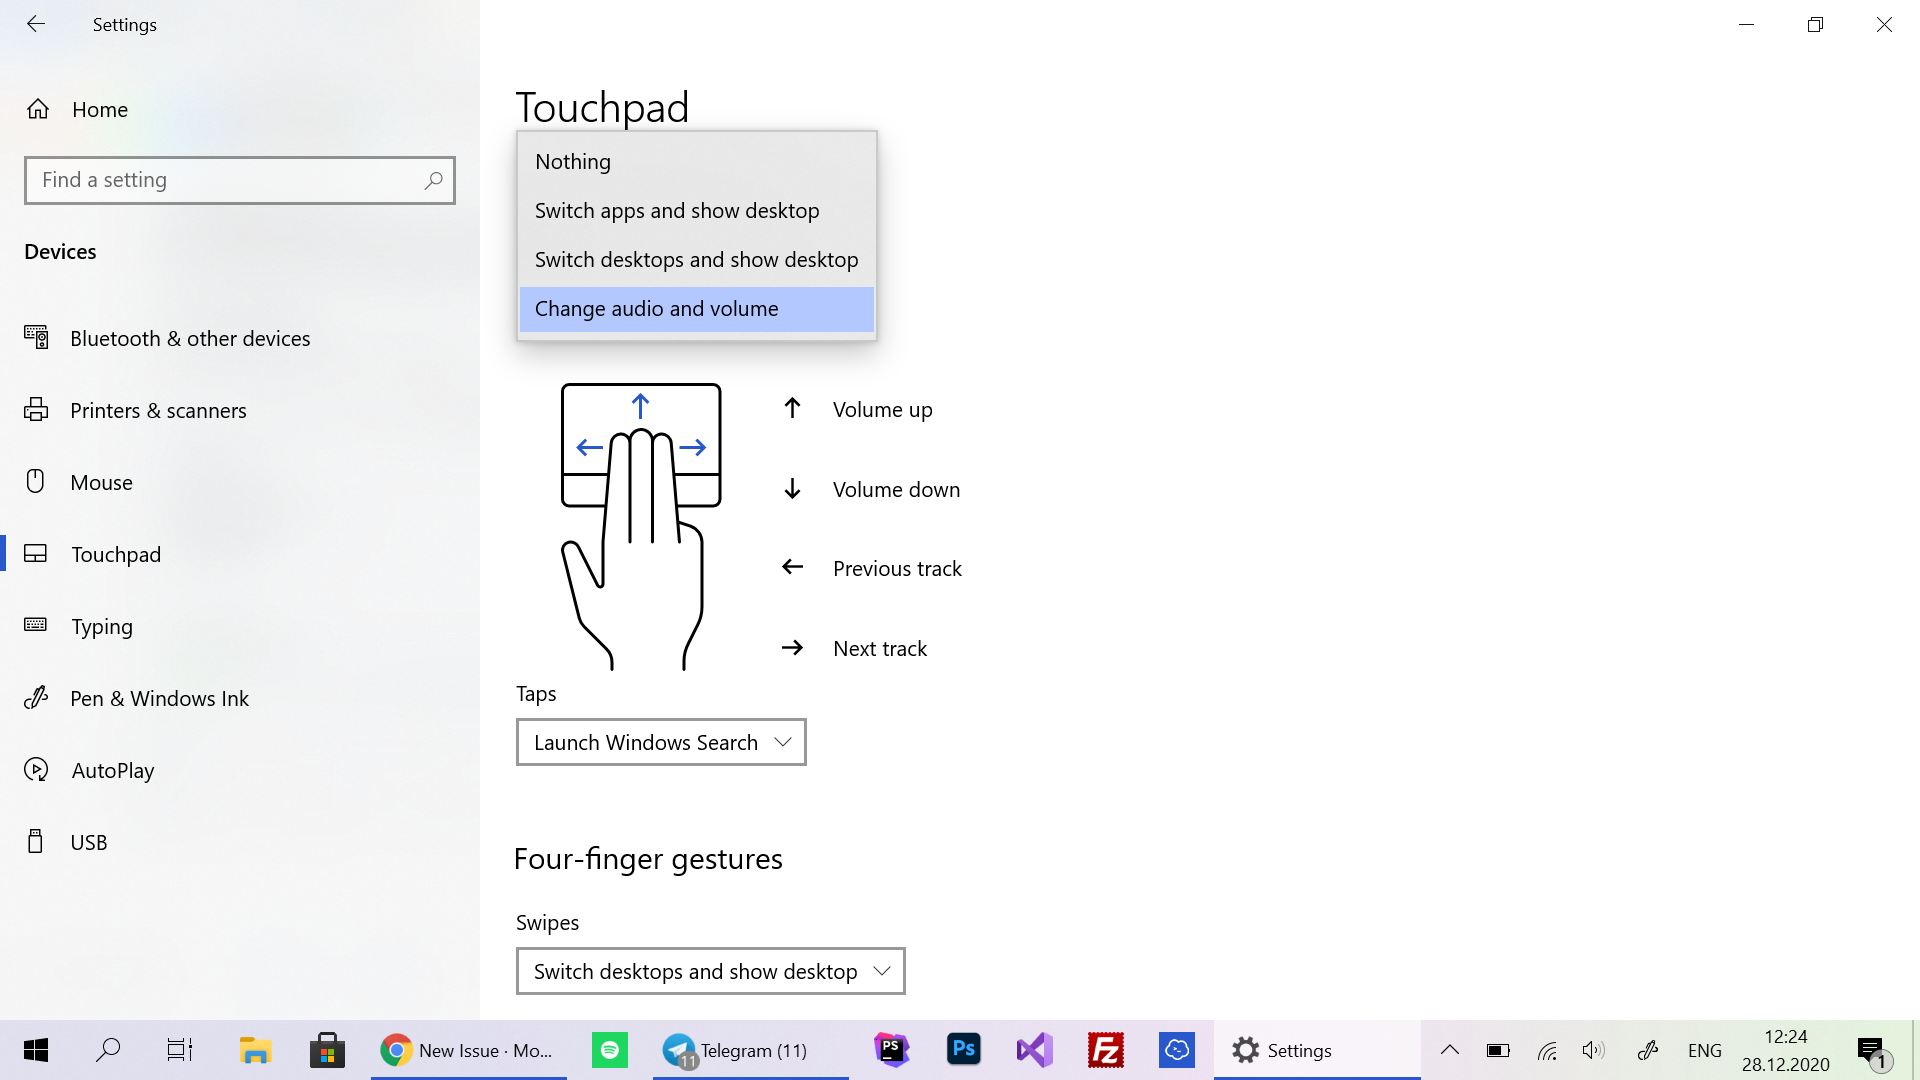The height and width of the screenshot is (1080, 1920).
Task: Open Pen & Windows Ink settings
Action: (160, 698)
